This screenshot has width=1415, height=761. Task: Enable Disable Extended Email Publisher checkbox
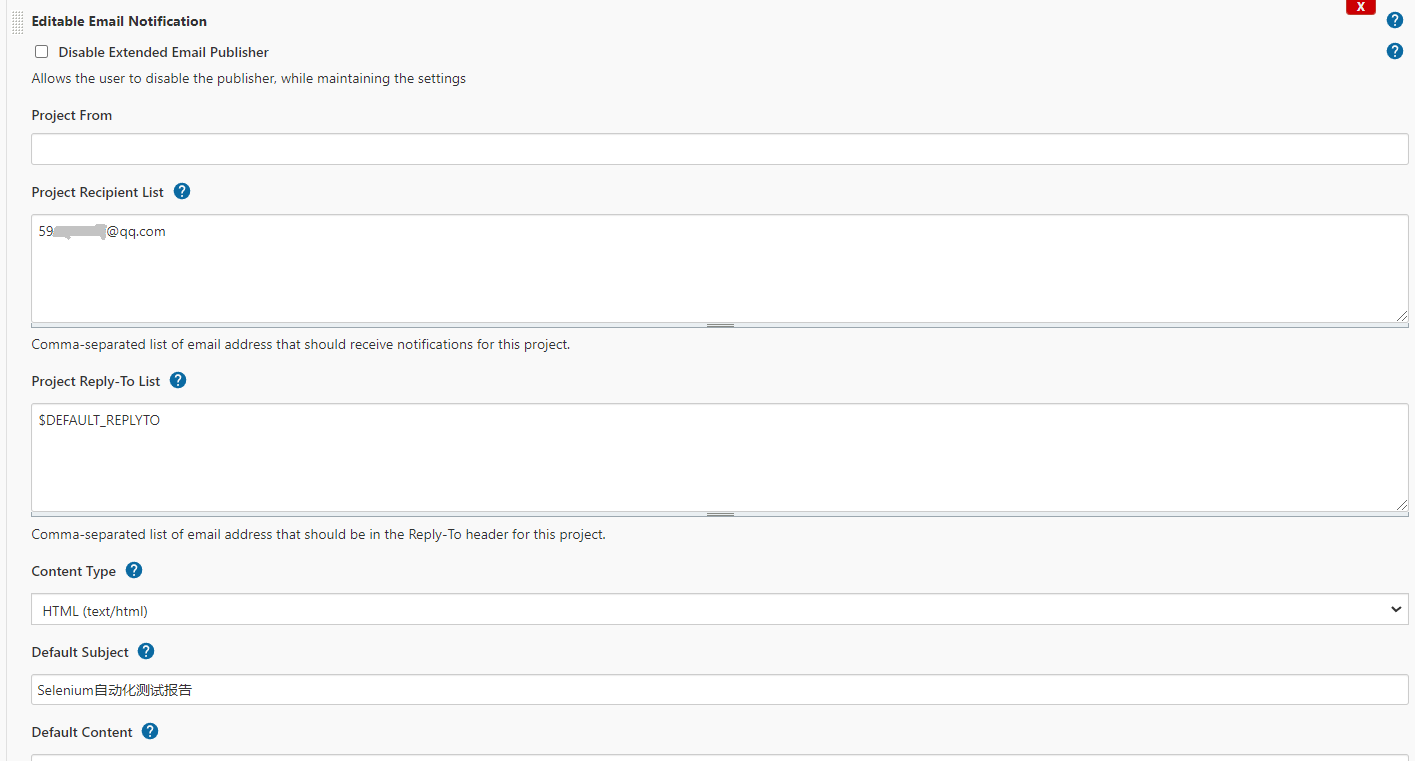(x=41, y=52)
